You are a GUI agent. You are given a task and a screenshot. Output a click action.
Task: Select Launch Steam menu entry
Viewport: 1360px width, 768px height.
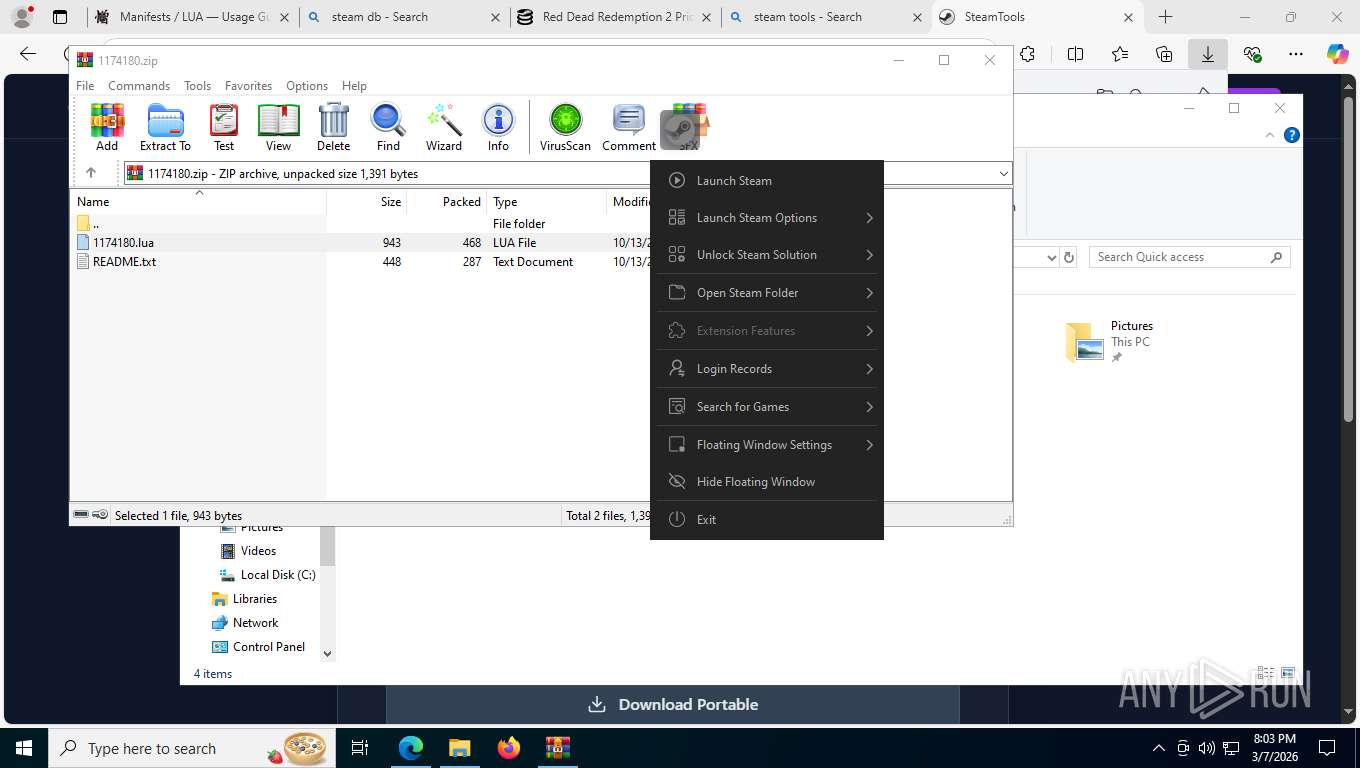[767, 181]
